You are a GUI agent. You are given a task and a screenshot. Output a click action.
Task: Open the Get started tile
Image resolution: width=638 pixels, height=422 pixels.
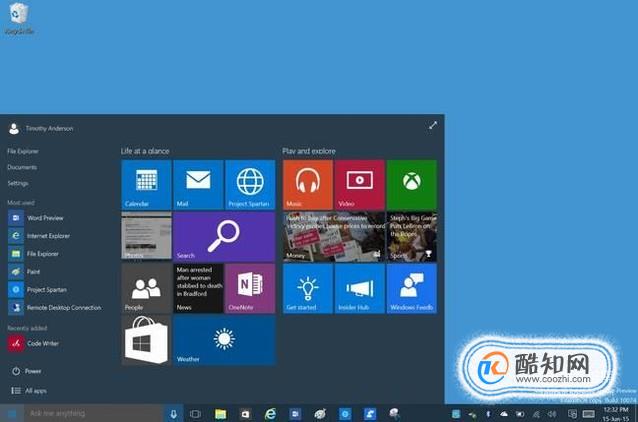point(308,289)
